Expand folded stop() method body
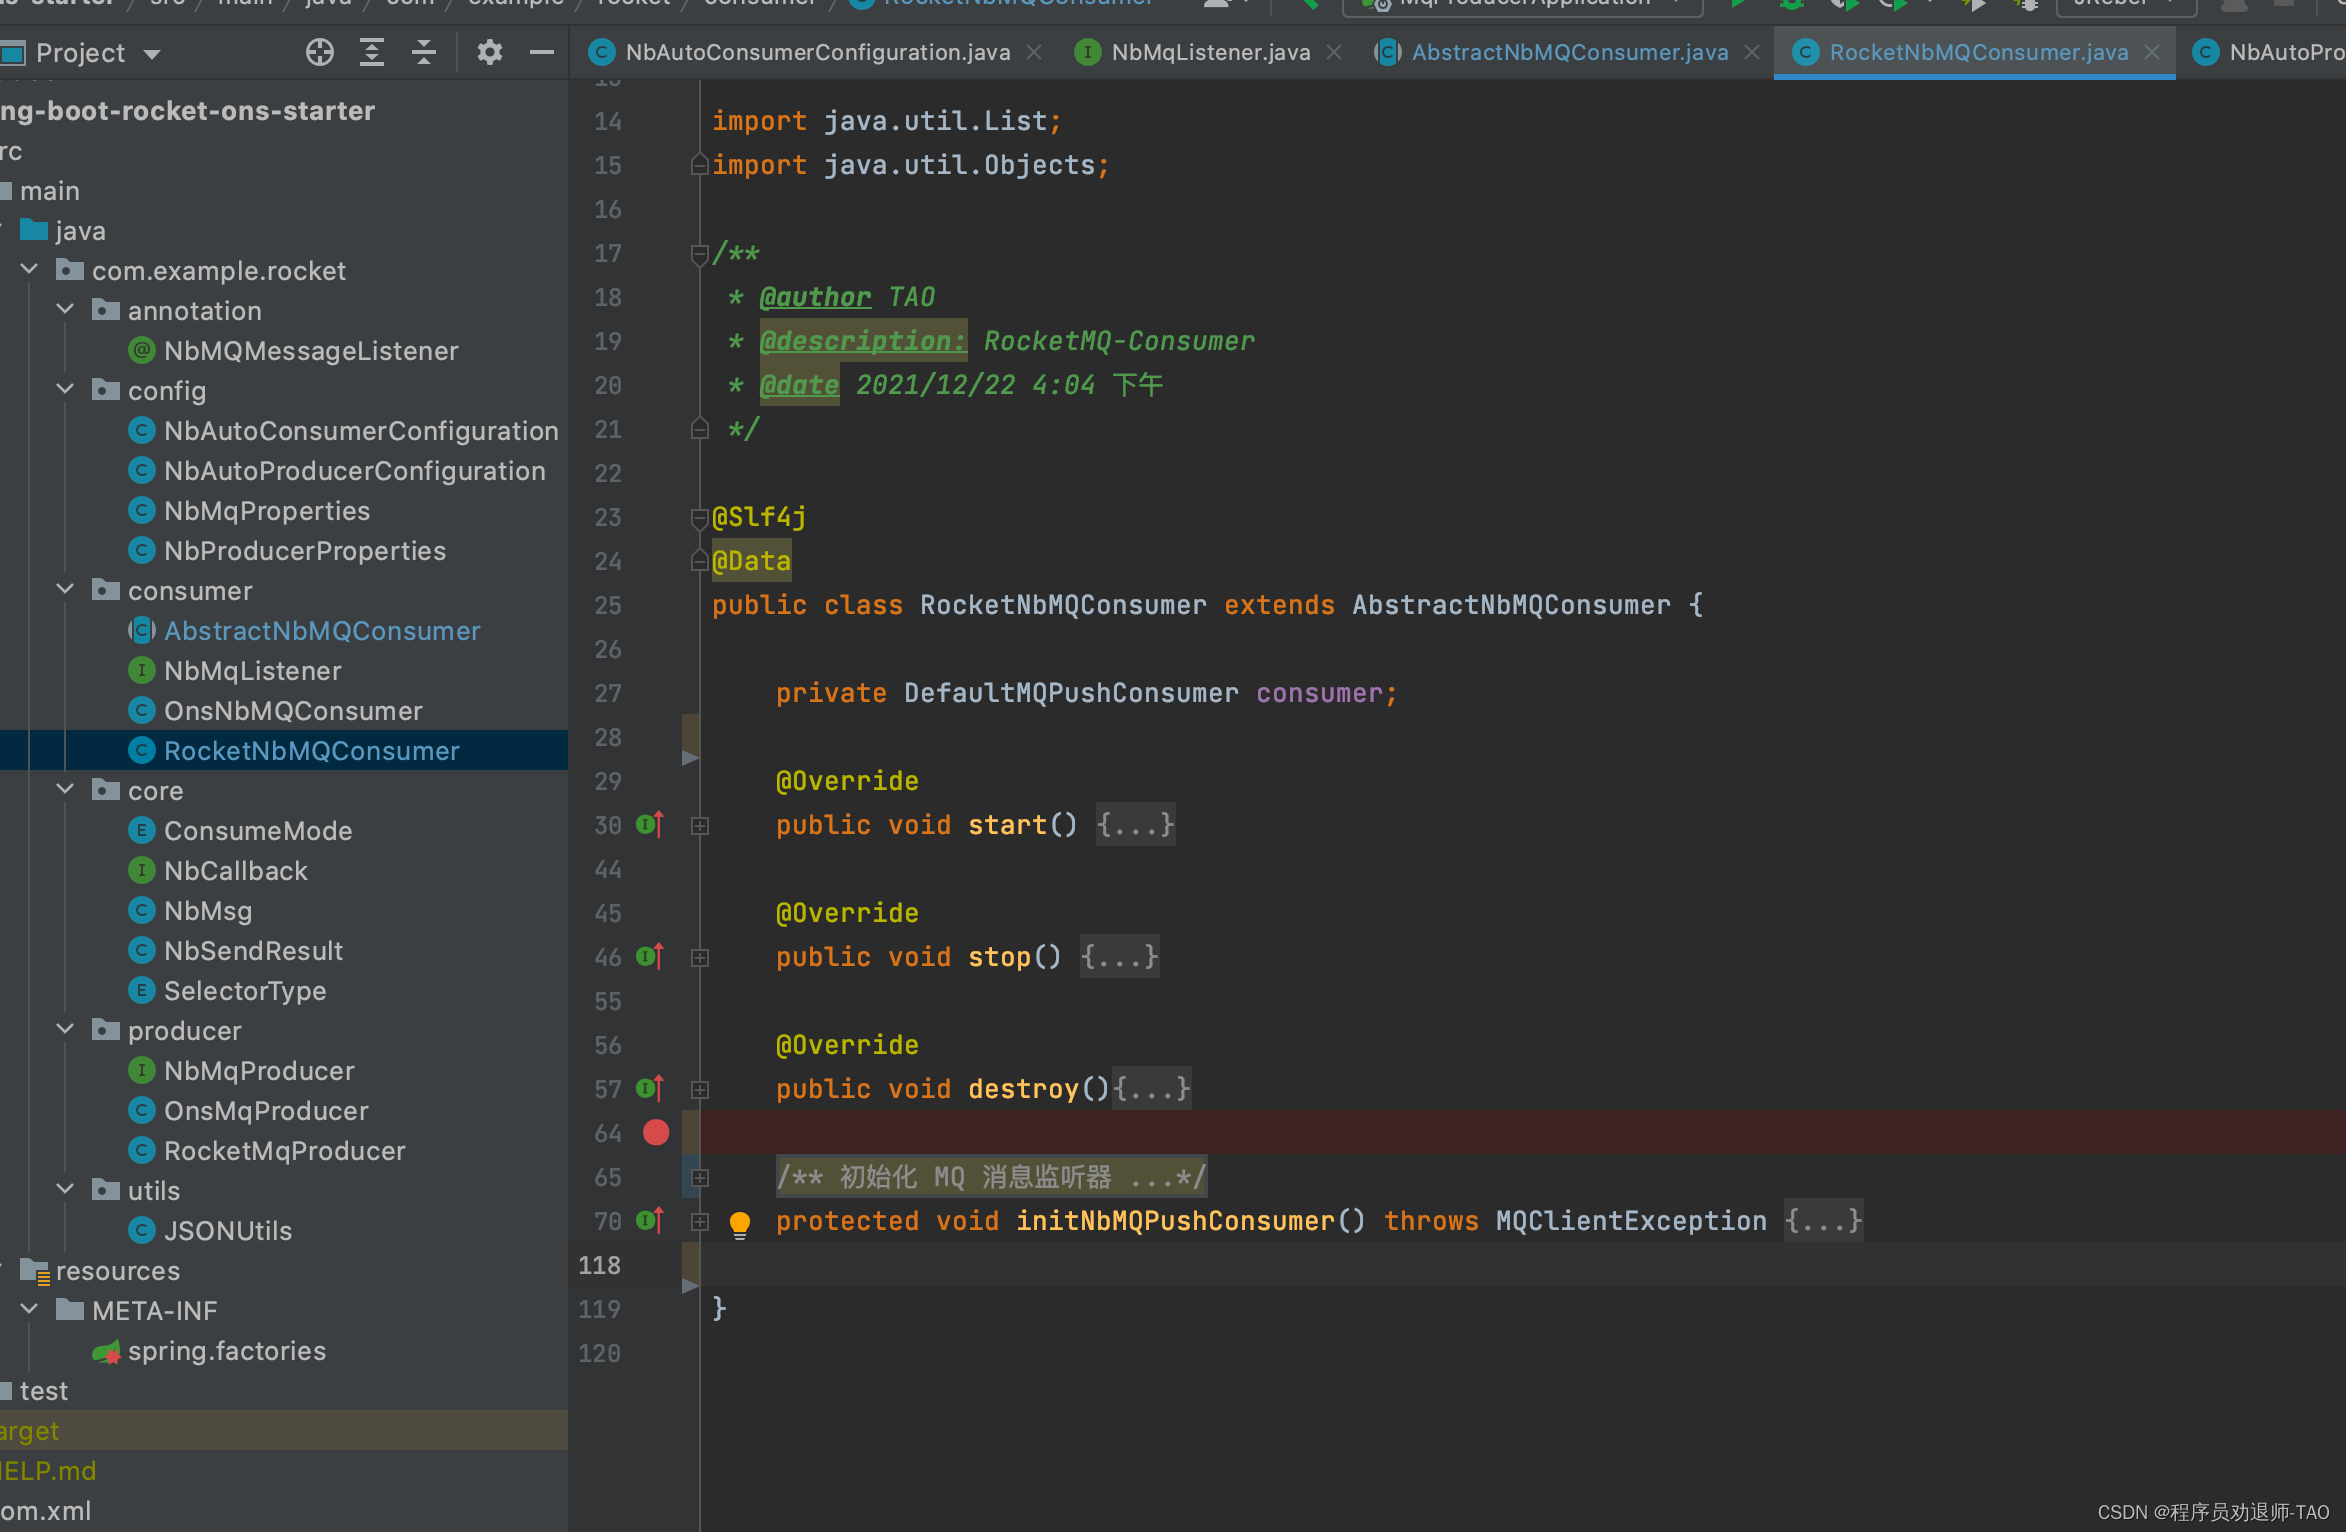The image size is (2346, 1532). pyautogui.click(x=1119, y=957)
